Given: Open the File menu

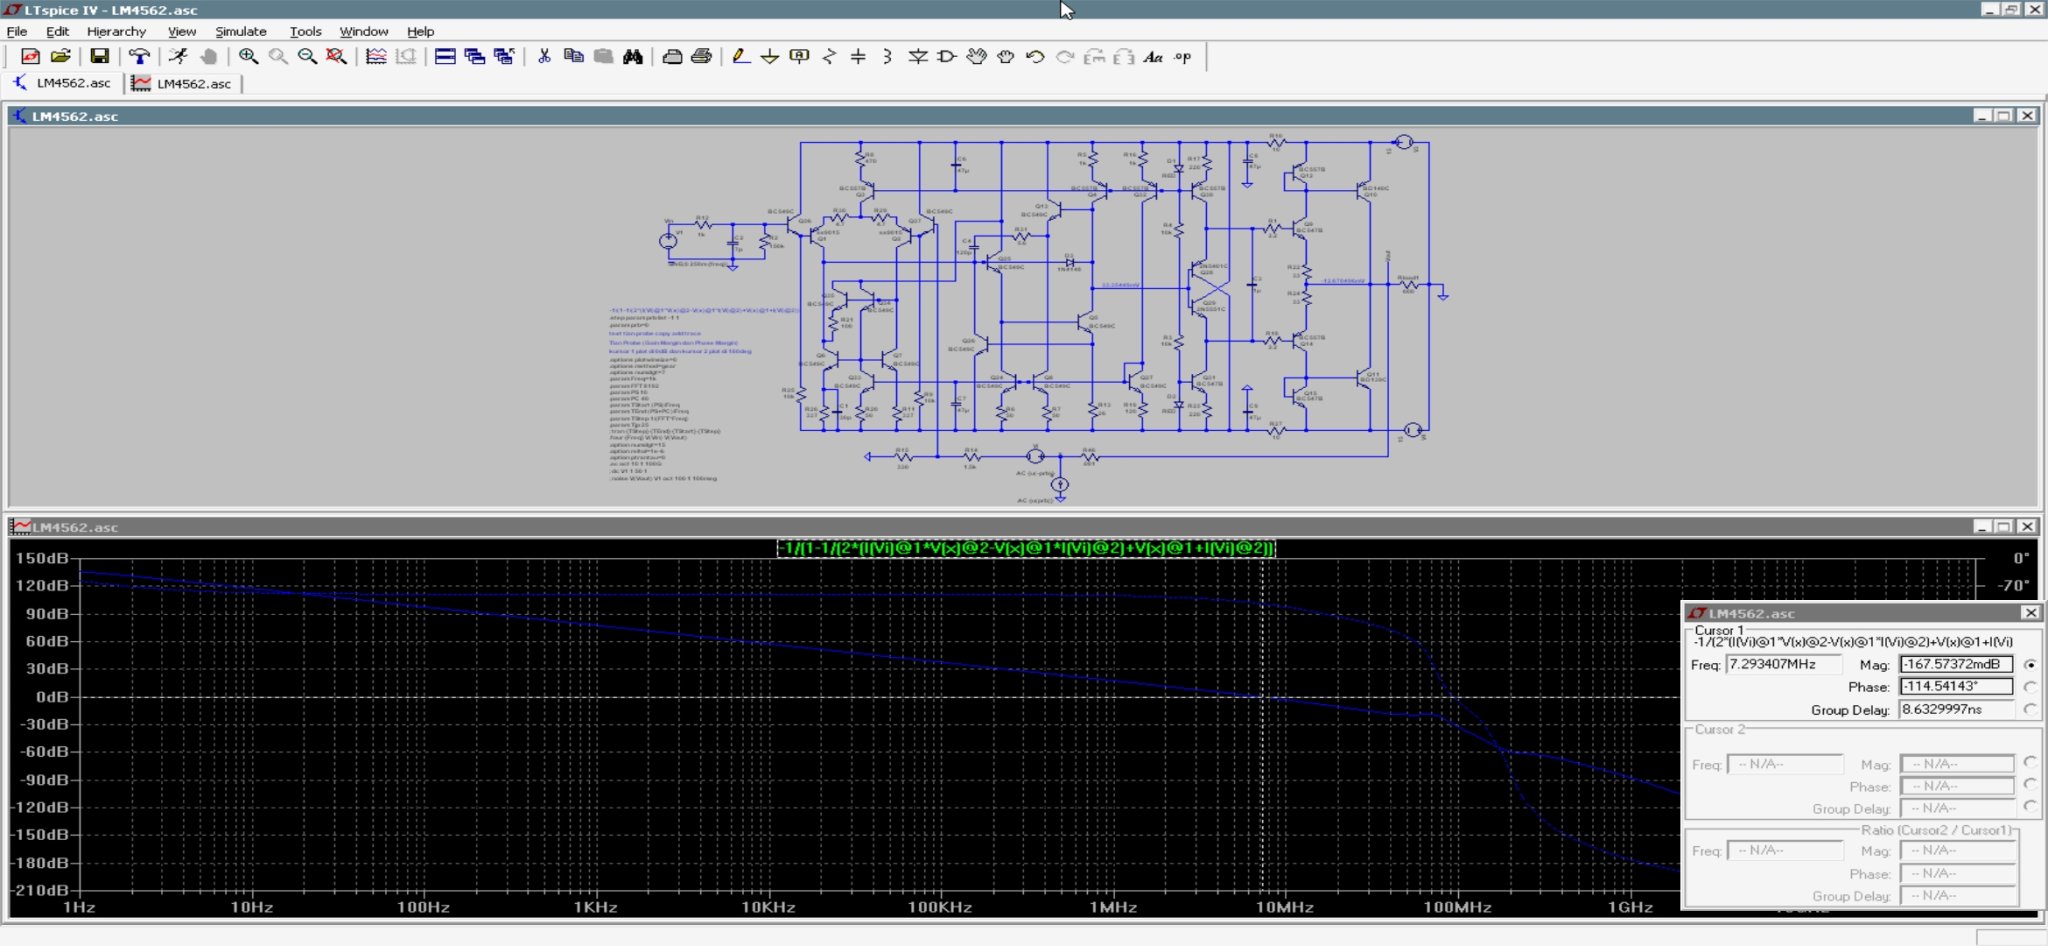Looking at the screenshot, I should tap(17, 31).
